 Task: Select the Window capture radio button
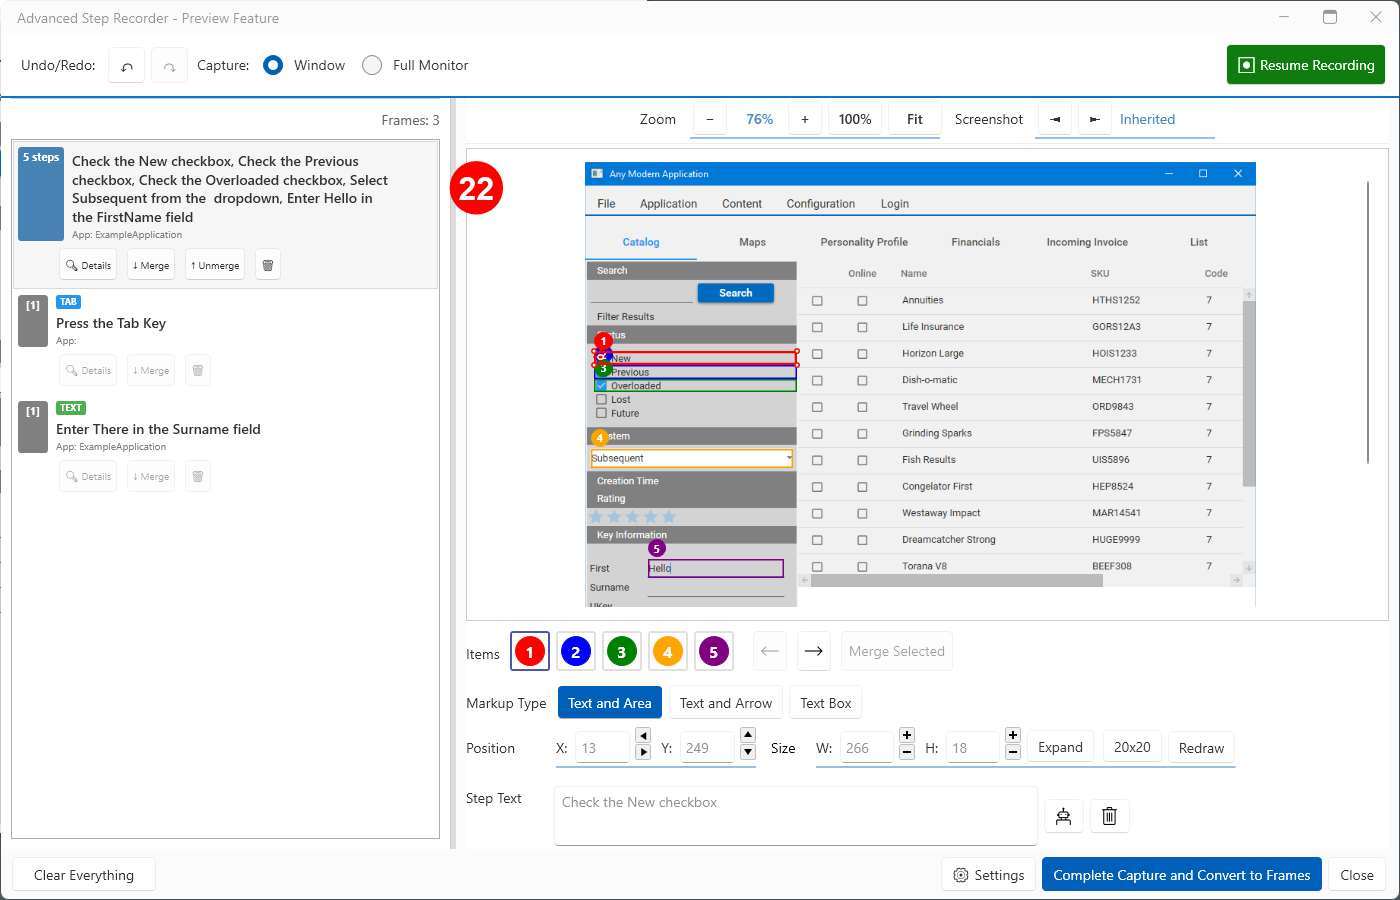tap(273, 65)
